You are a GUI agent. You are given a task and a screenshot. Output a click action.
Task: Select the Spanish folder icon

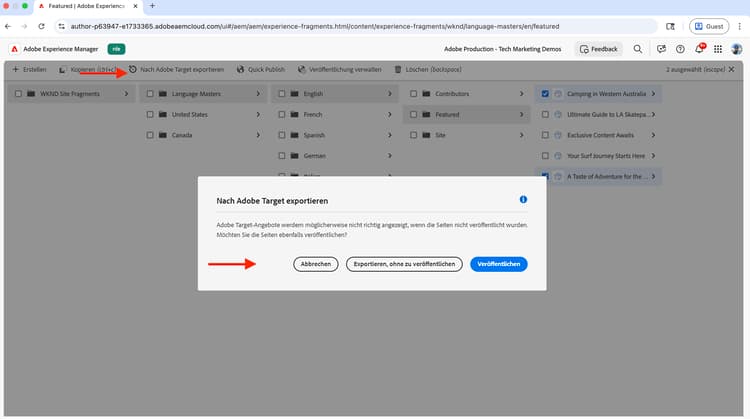coord(295,135)
